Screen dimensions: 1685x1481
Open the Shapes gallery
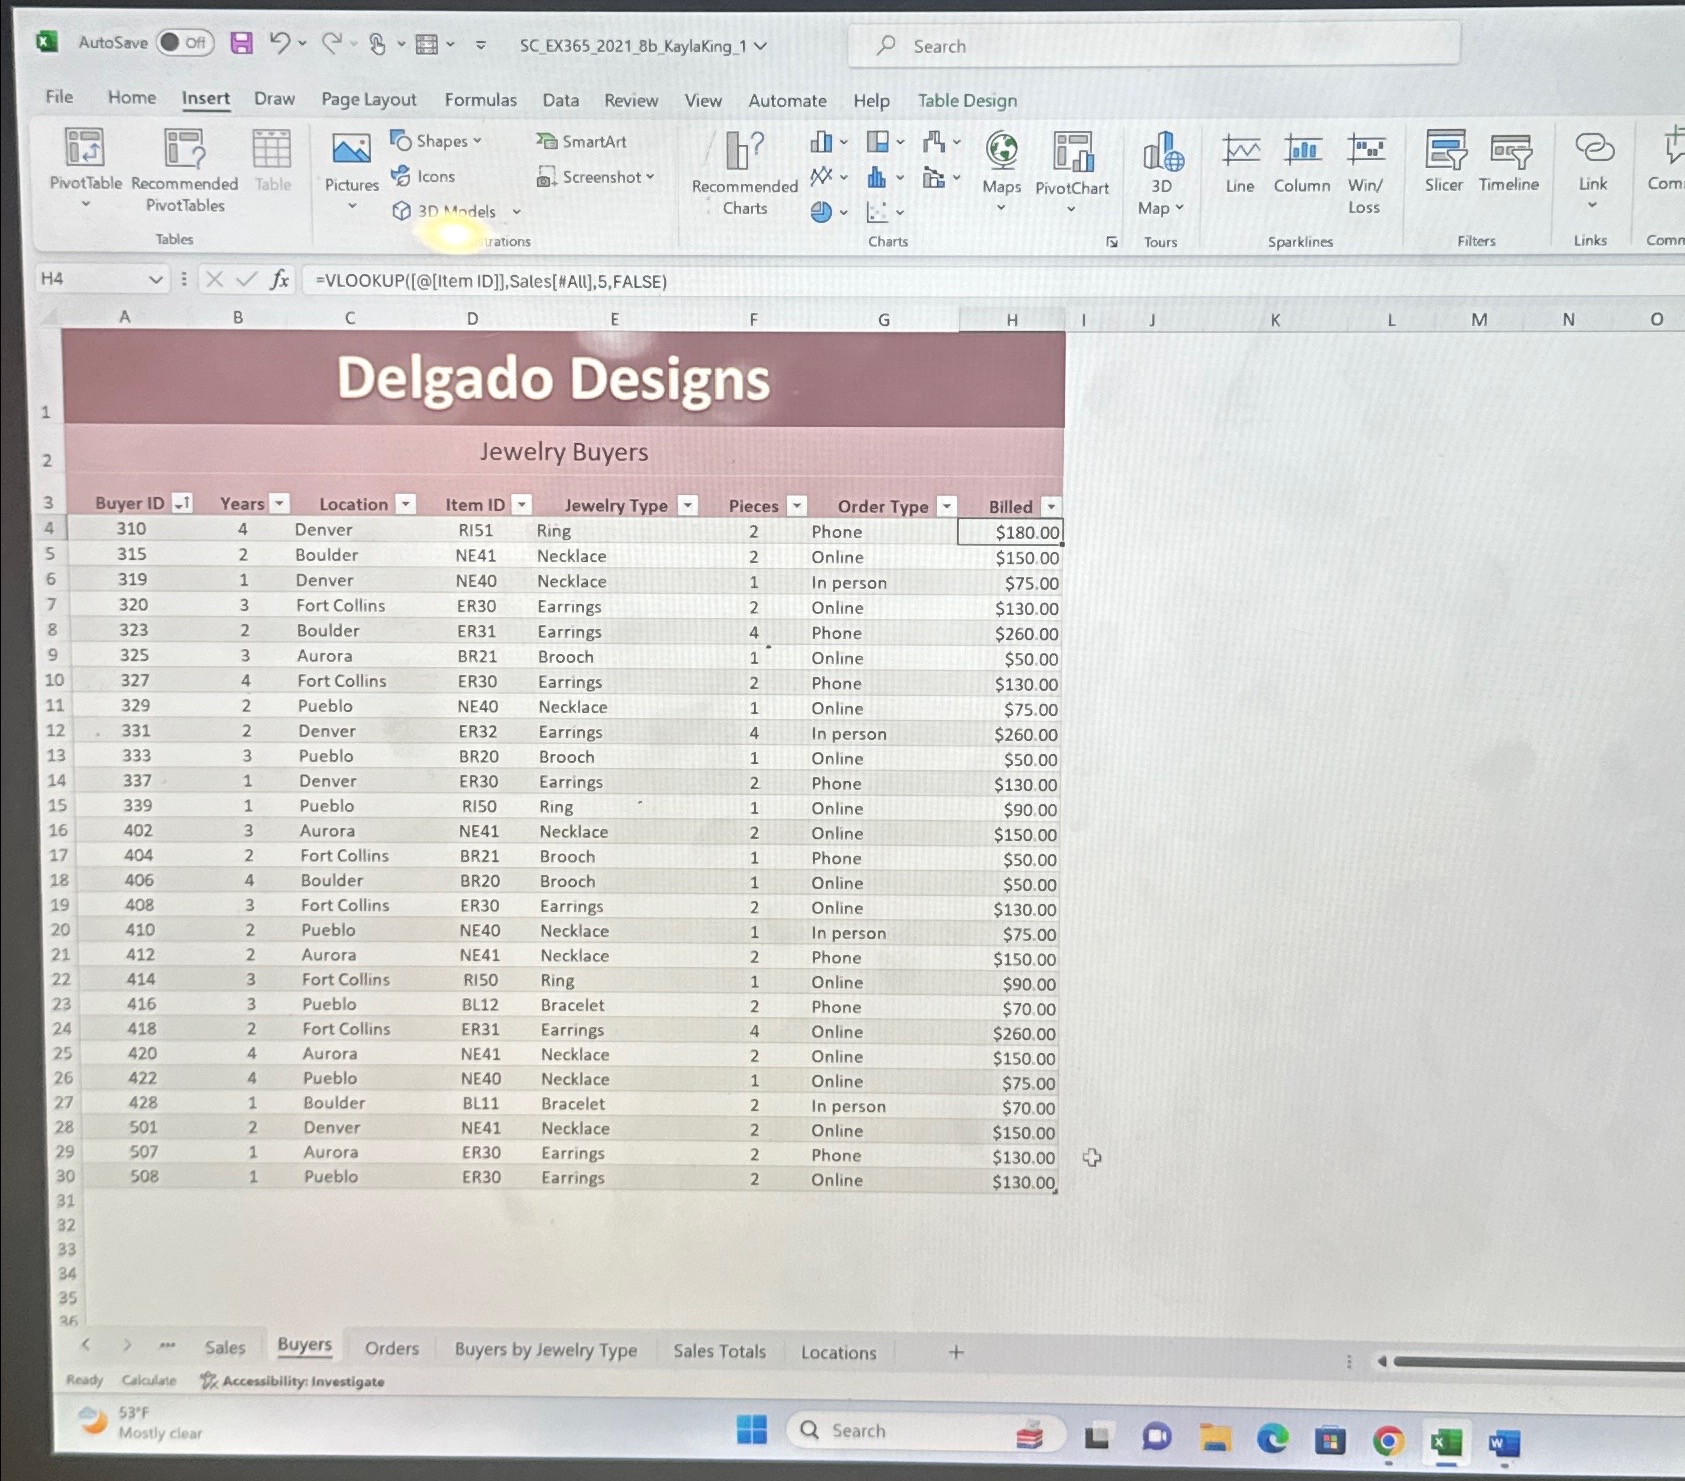[x=436, y=141]
